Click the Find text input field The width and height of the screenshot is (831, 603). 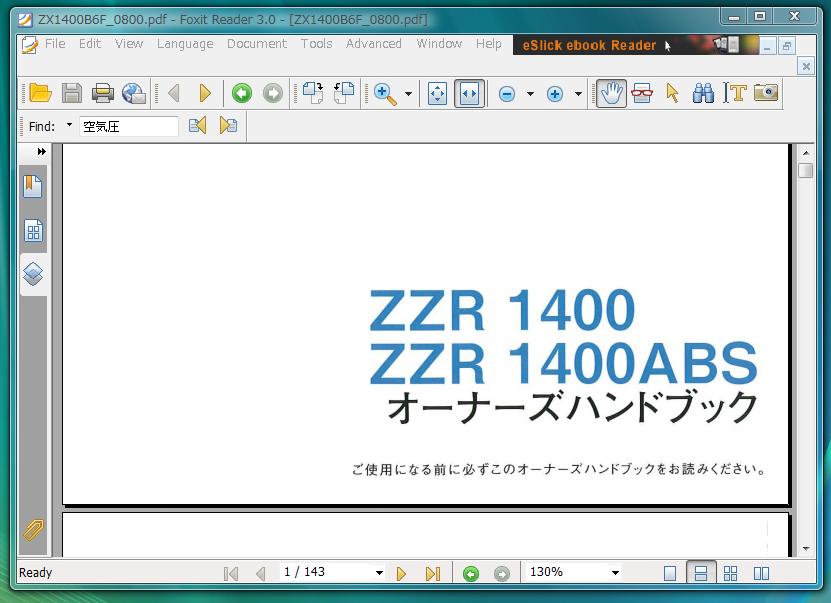pos(129,126)
